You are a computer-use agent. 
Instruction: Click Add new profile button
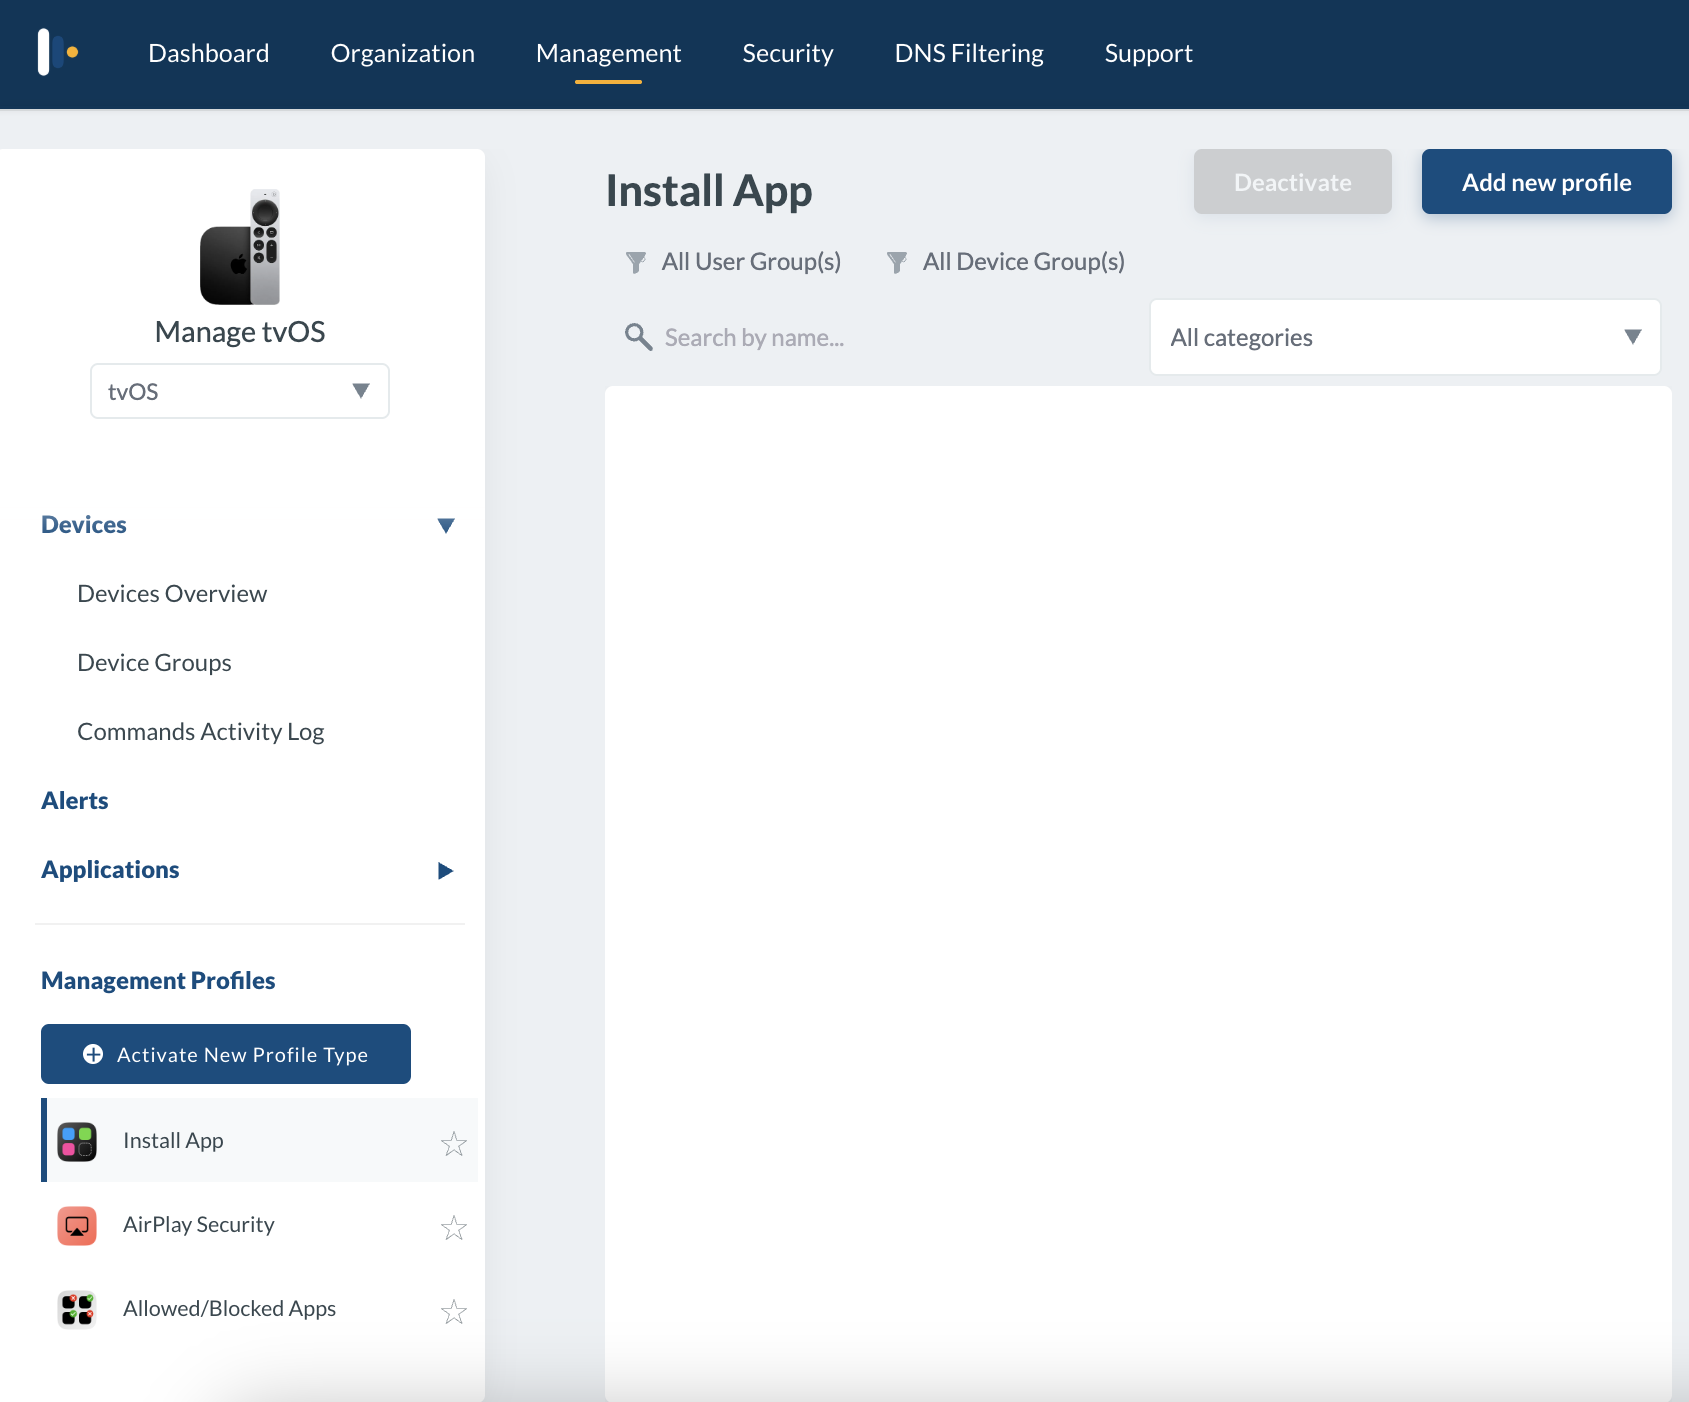[x=1546, y=182]
